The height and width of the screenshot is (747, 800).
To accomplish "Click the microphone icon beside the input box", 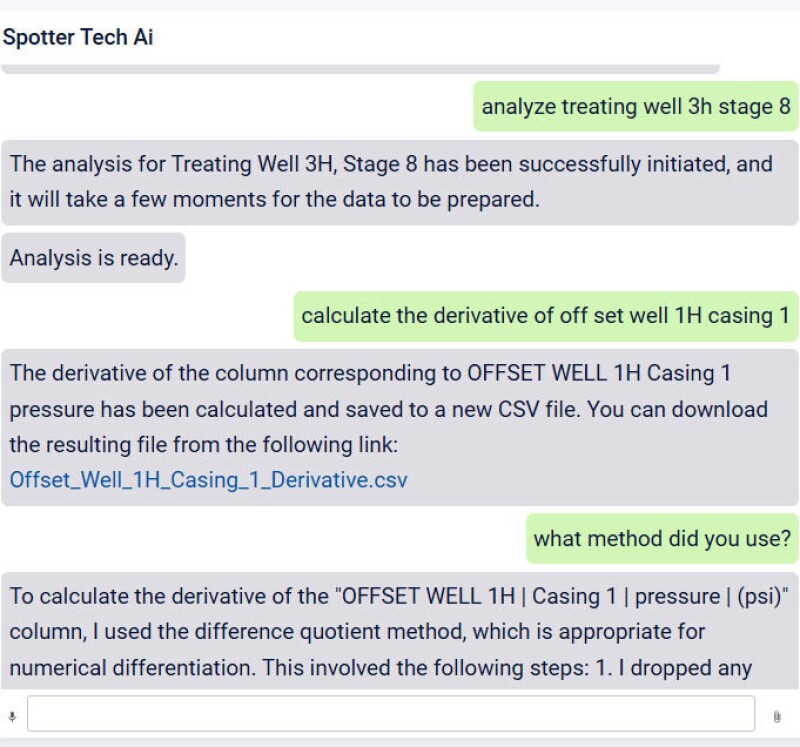I will pyautogui.click(x=12, y=713).
